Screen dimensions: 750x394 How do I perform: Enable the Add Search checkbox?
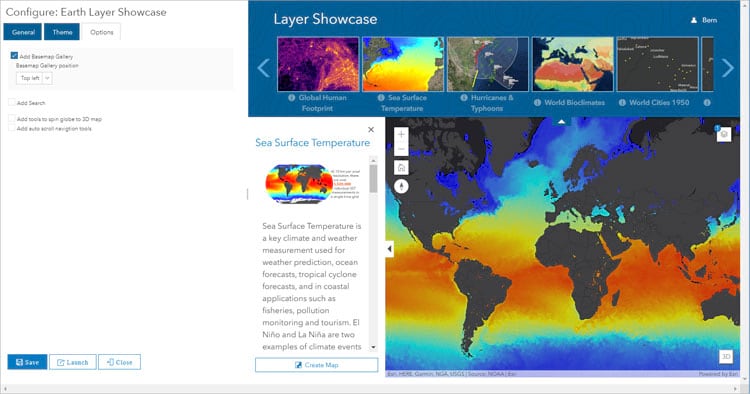(x=12, y=102)
